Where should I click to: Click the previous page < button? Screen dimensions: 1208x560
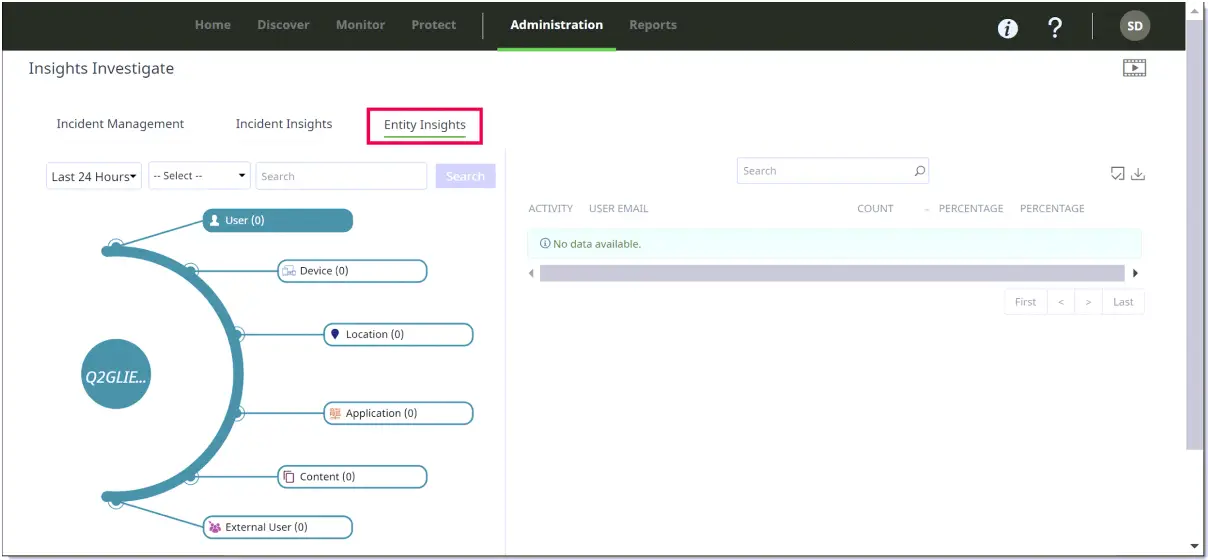[1060, 302]
